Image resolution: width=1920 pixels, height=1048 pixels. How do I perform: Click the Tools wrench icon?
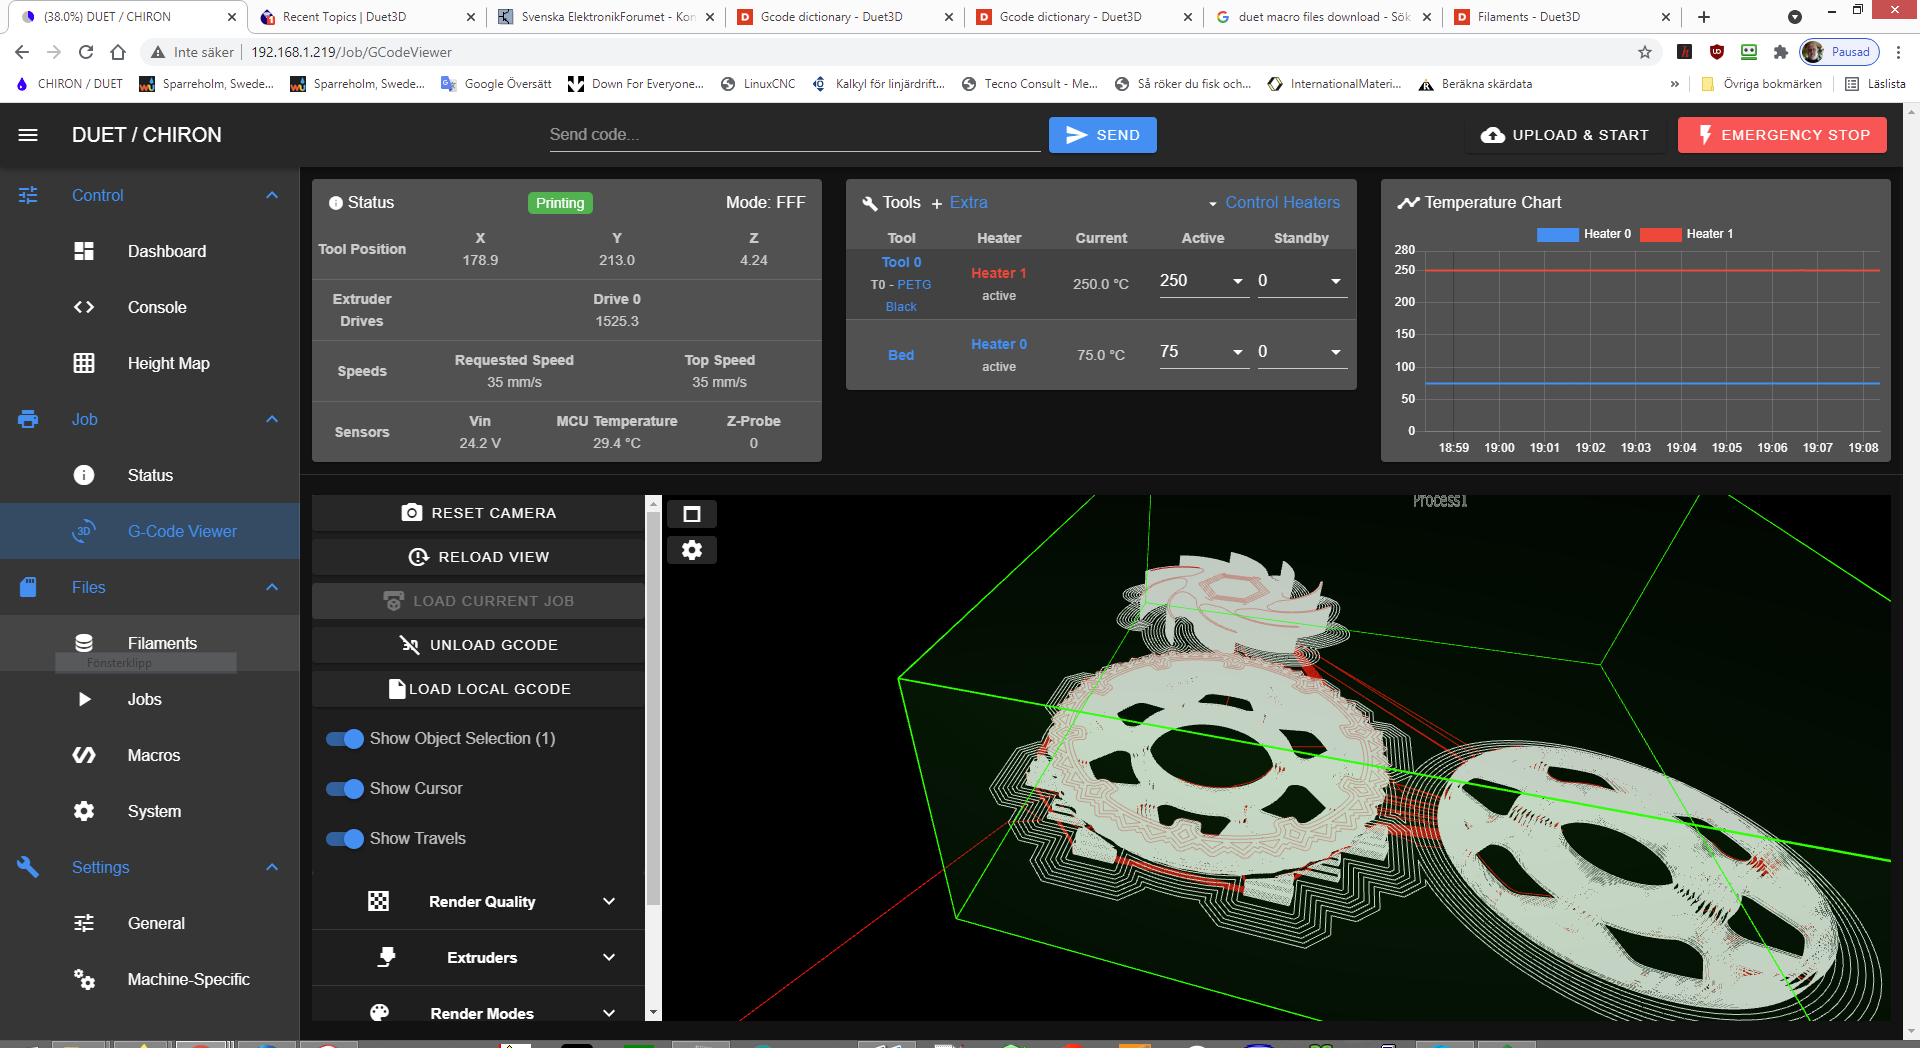click(869, 203)
